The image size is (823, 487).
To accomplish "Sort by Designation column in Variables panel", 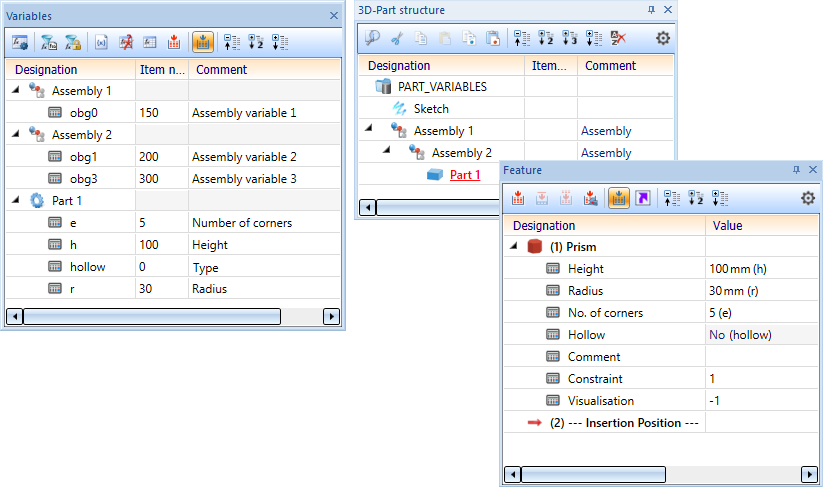I will coord(70,69).
